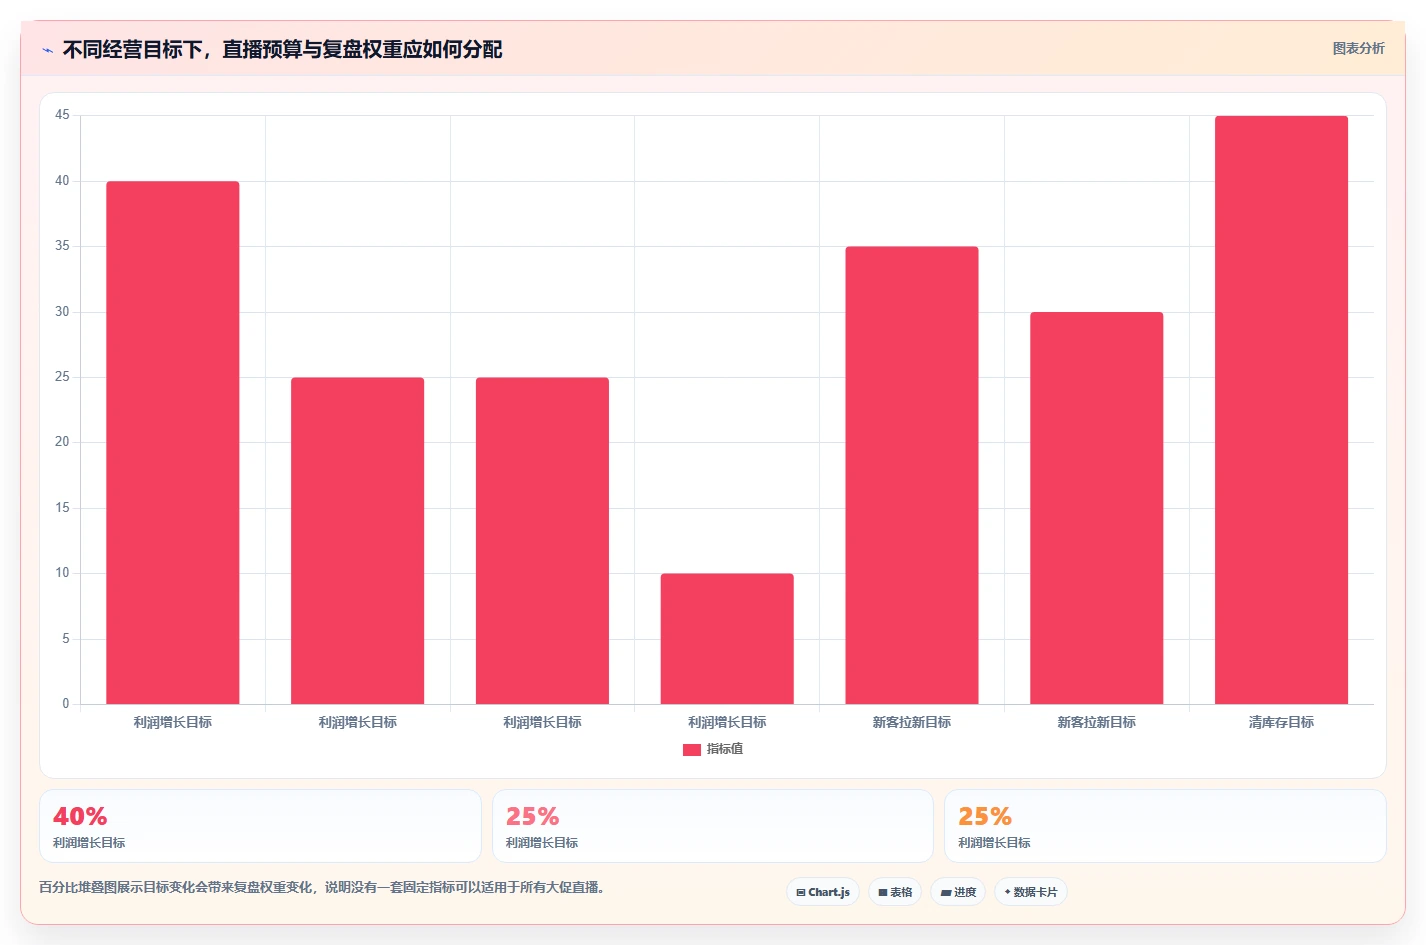Click the lightning icon beside the chart title
This screenshot has width=1426, height=945.
point(47,50)
